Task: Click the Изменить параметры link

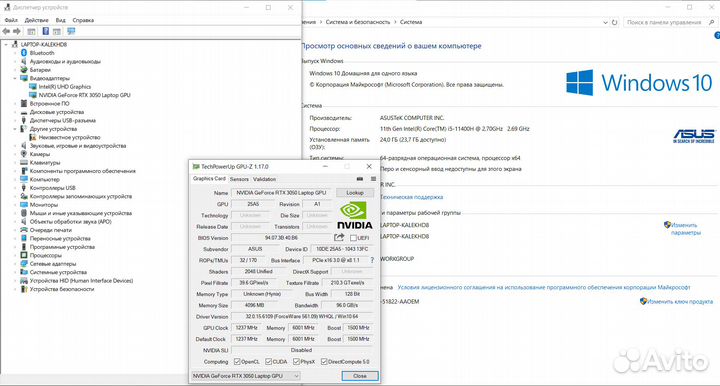Action: click(686, 229)
